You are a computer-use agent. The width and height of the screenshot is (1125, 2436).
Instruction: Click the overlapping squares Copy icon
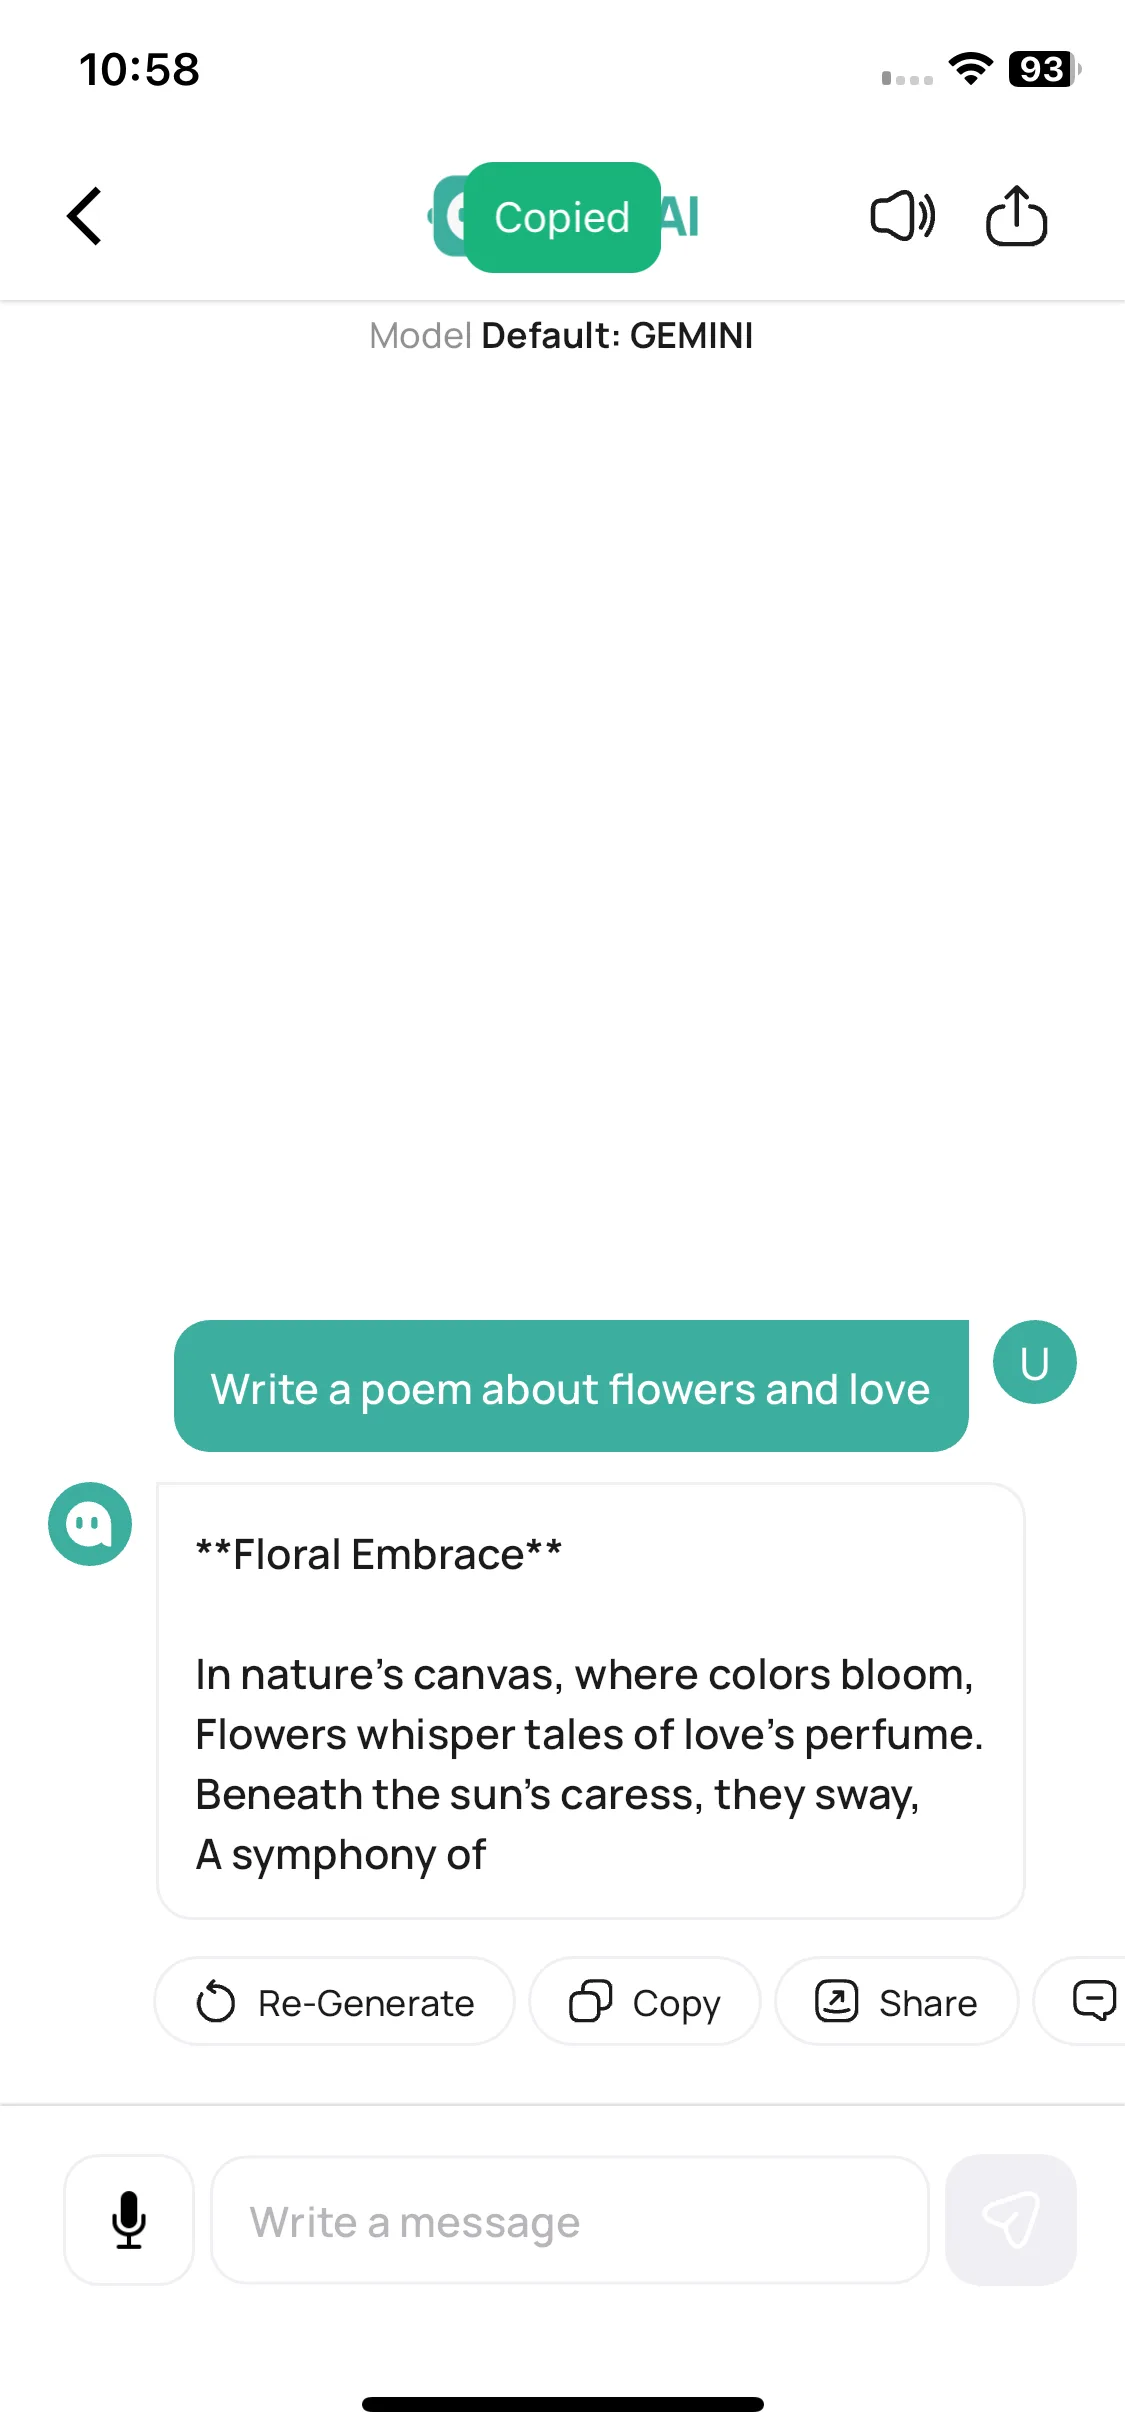[590, 2002]
